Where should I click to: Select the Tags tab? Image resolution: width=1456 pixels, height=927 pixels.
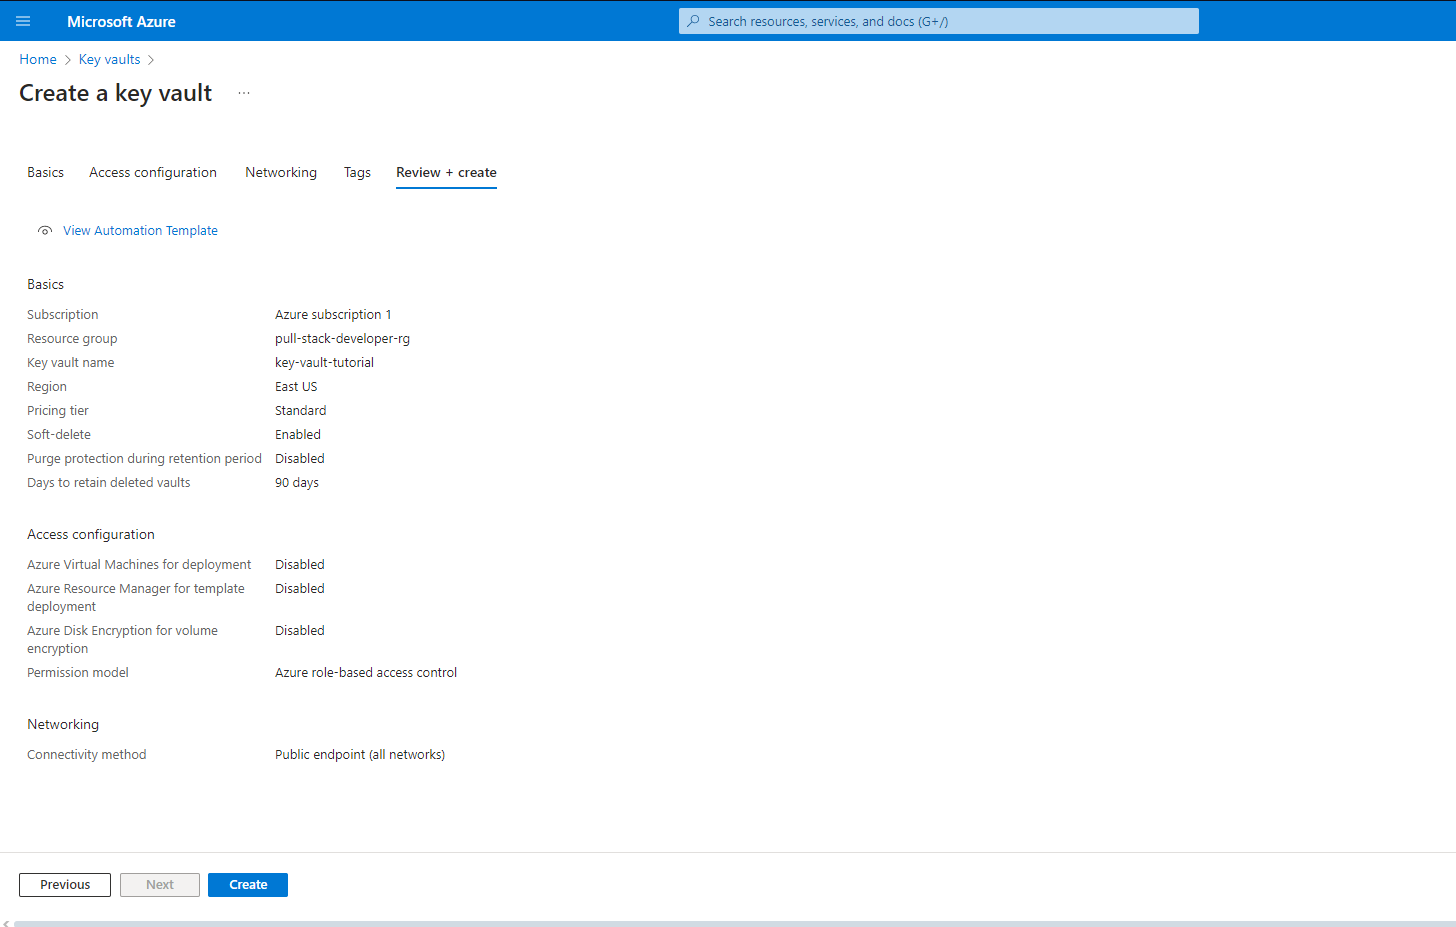357,173
